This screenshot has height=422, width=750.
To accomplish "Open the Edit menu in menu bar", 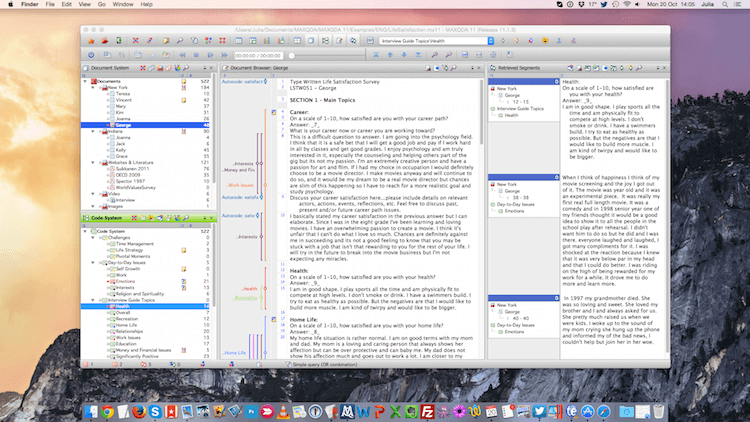I will (65, 5).
